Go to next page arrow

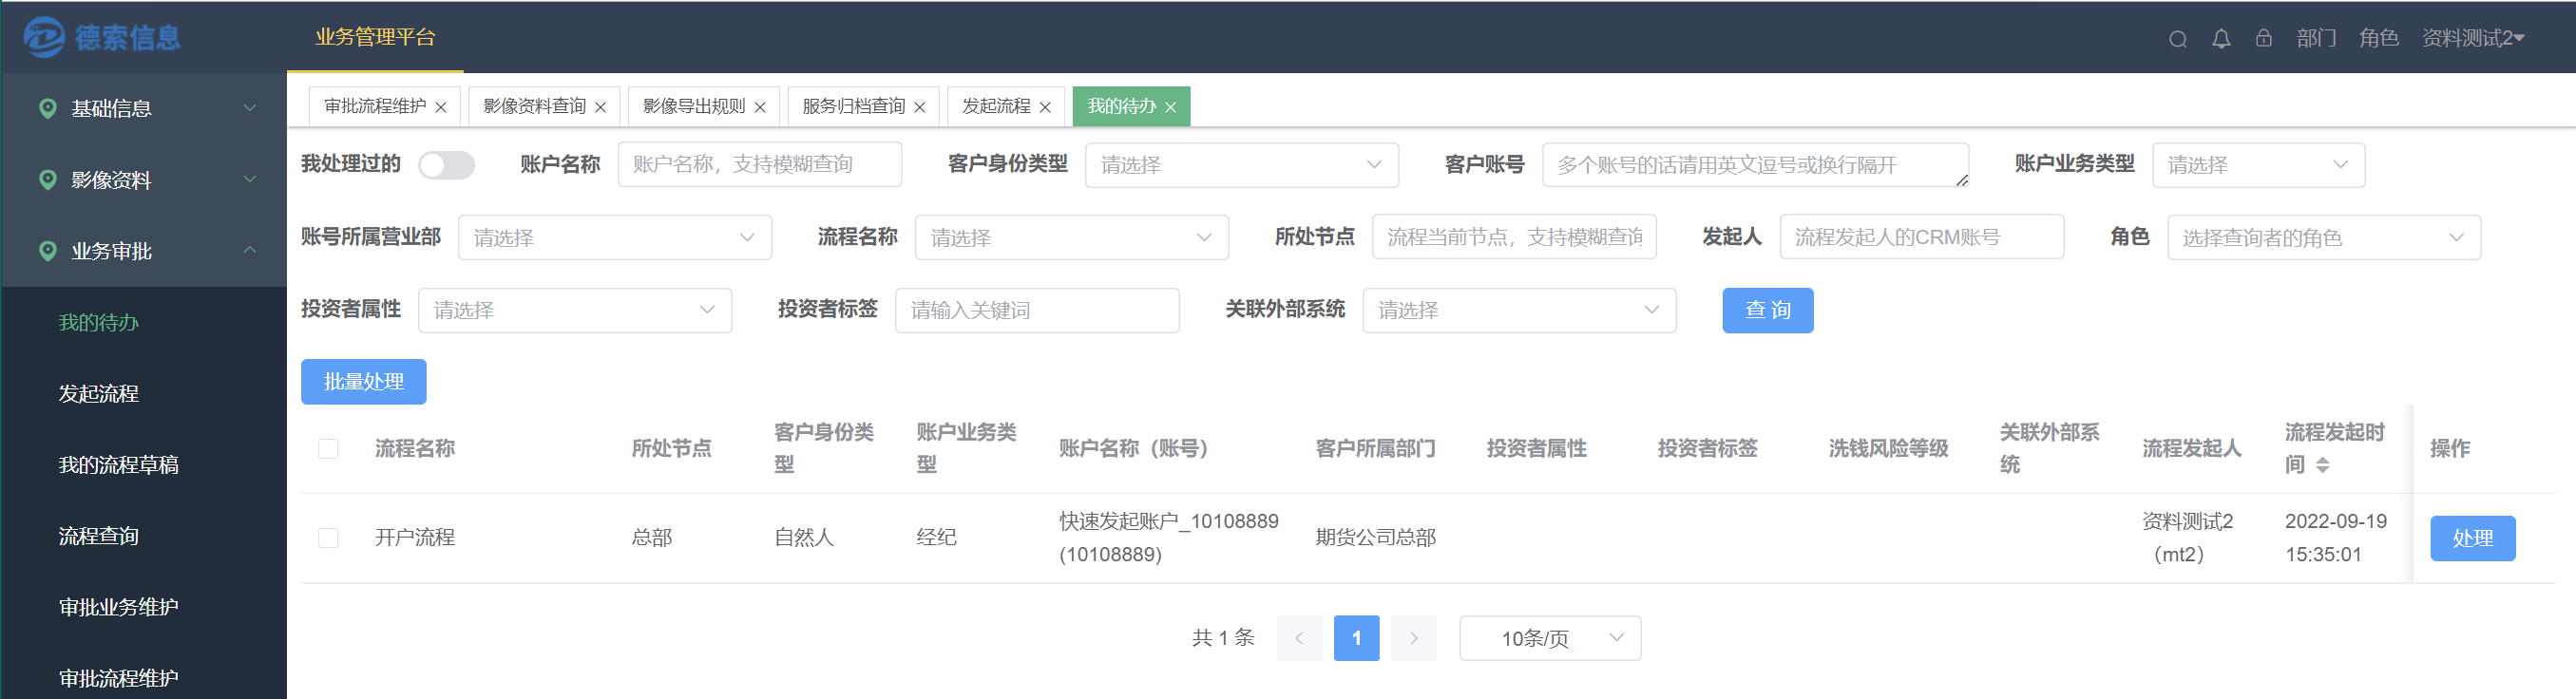coord(1413,638)
